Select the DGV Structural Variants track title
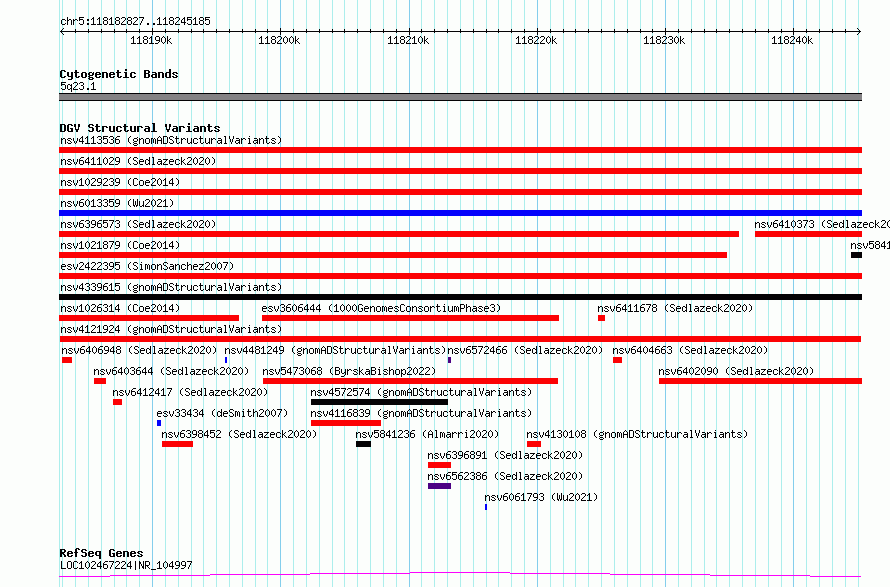The image size is (890, 587). click(x=140, y=128)
